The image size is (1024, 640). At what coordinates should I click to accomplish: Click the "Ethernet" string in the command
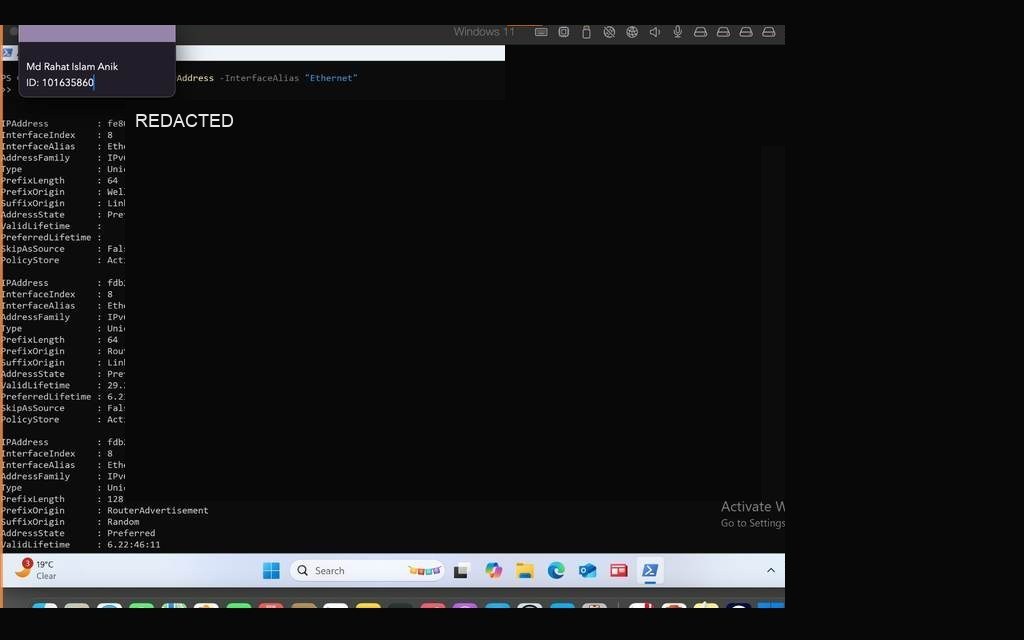tap(331, 78)
